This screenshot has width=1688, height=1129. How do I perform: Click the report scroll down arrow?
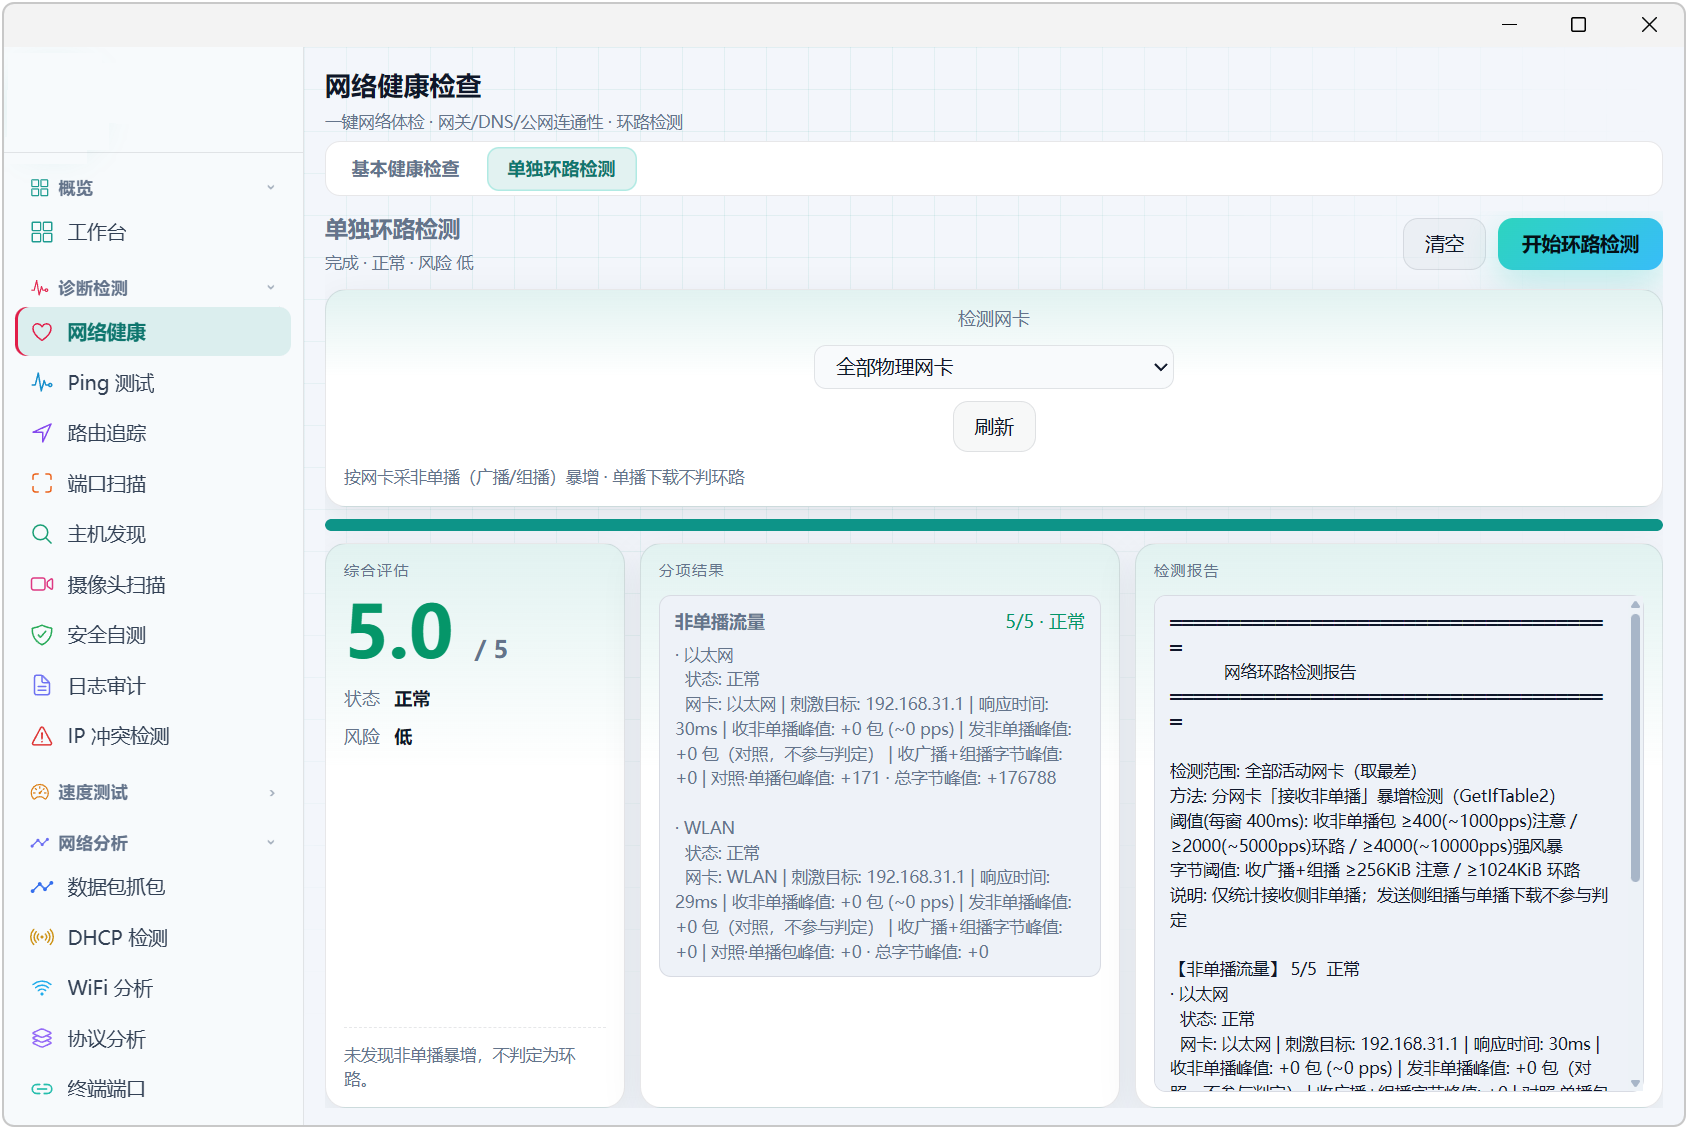pos(1635,1083)
